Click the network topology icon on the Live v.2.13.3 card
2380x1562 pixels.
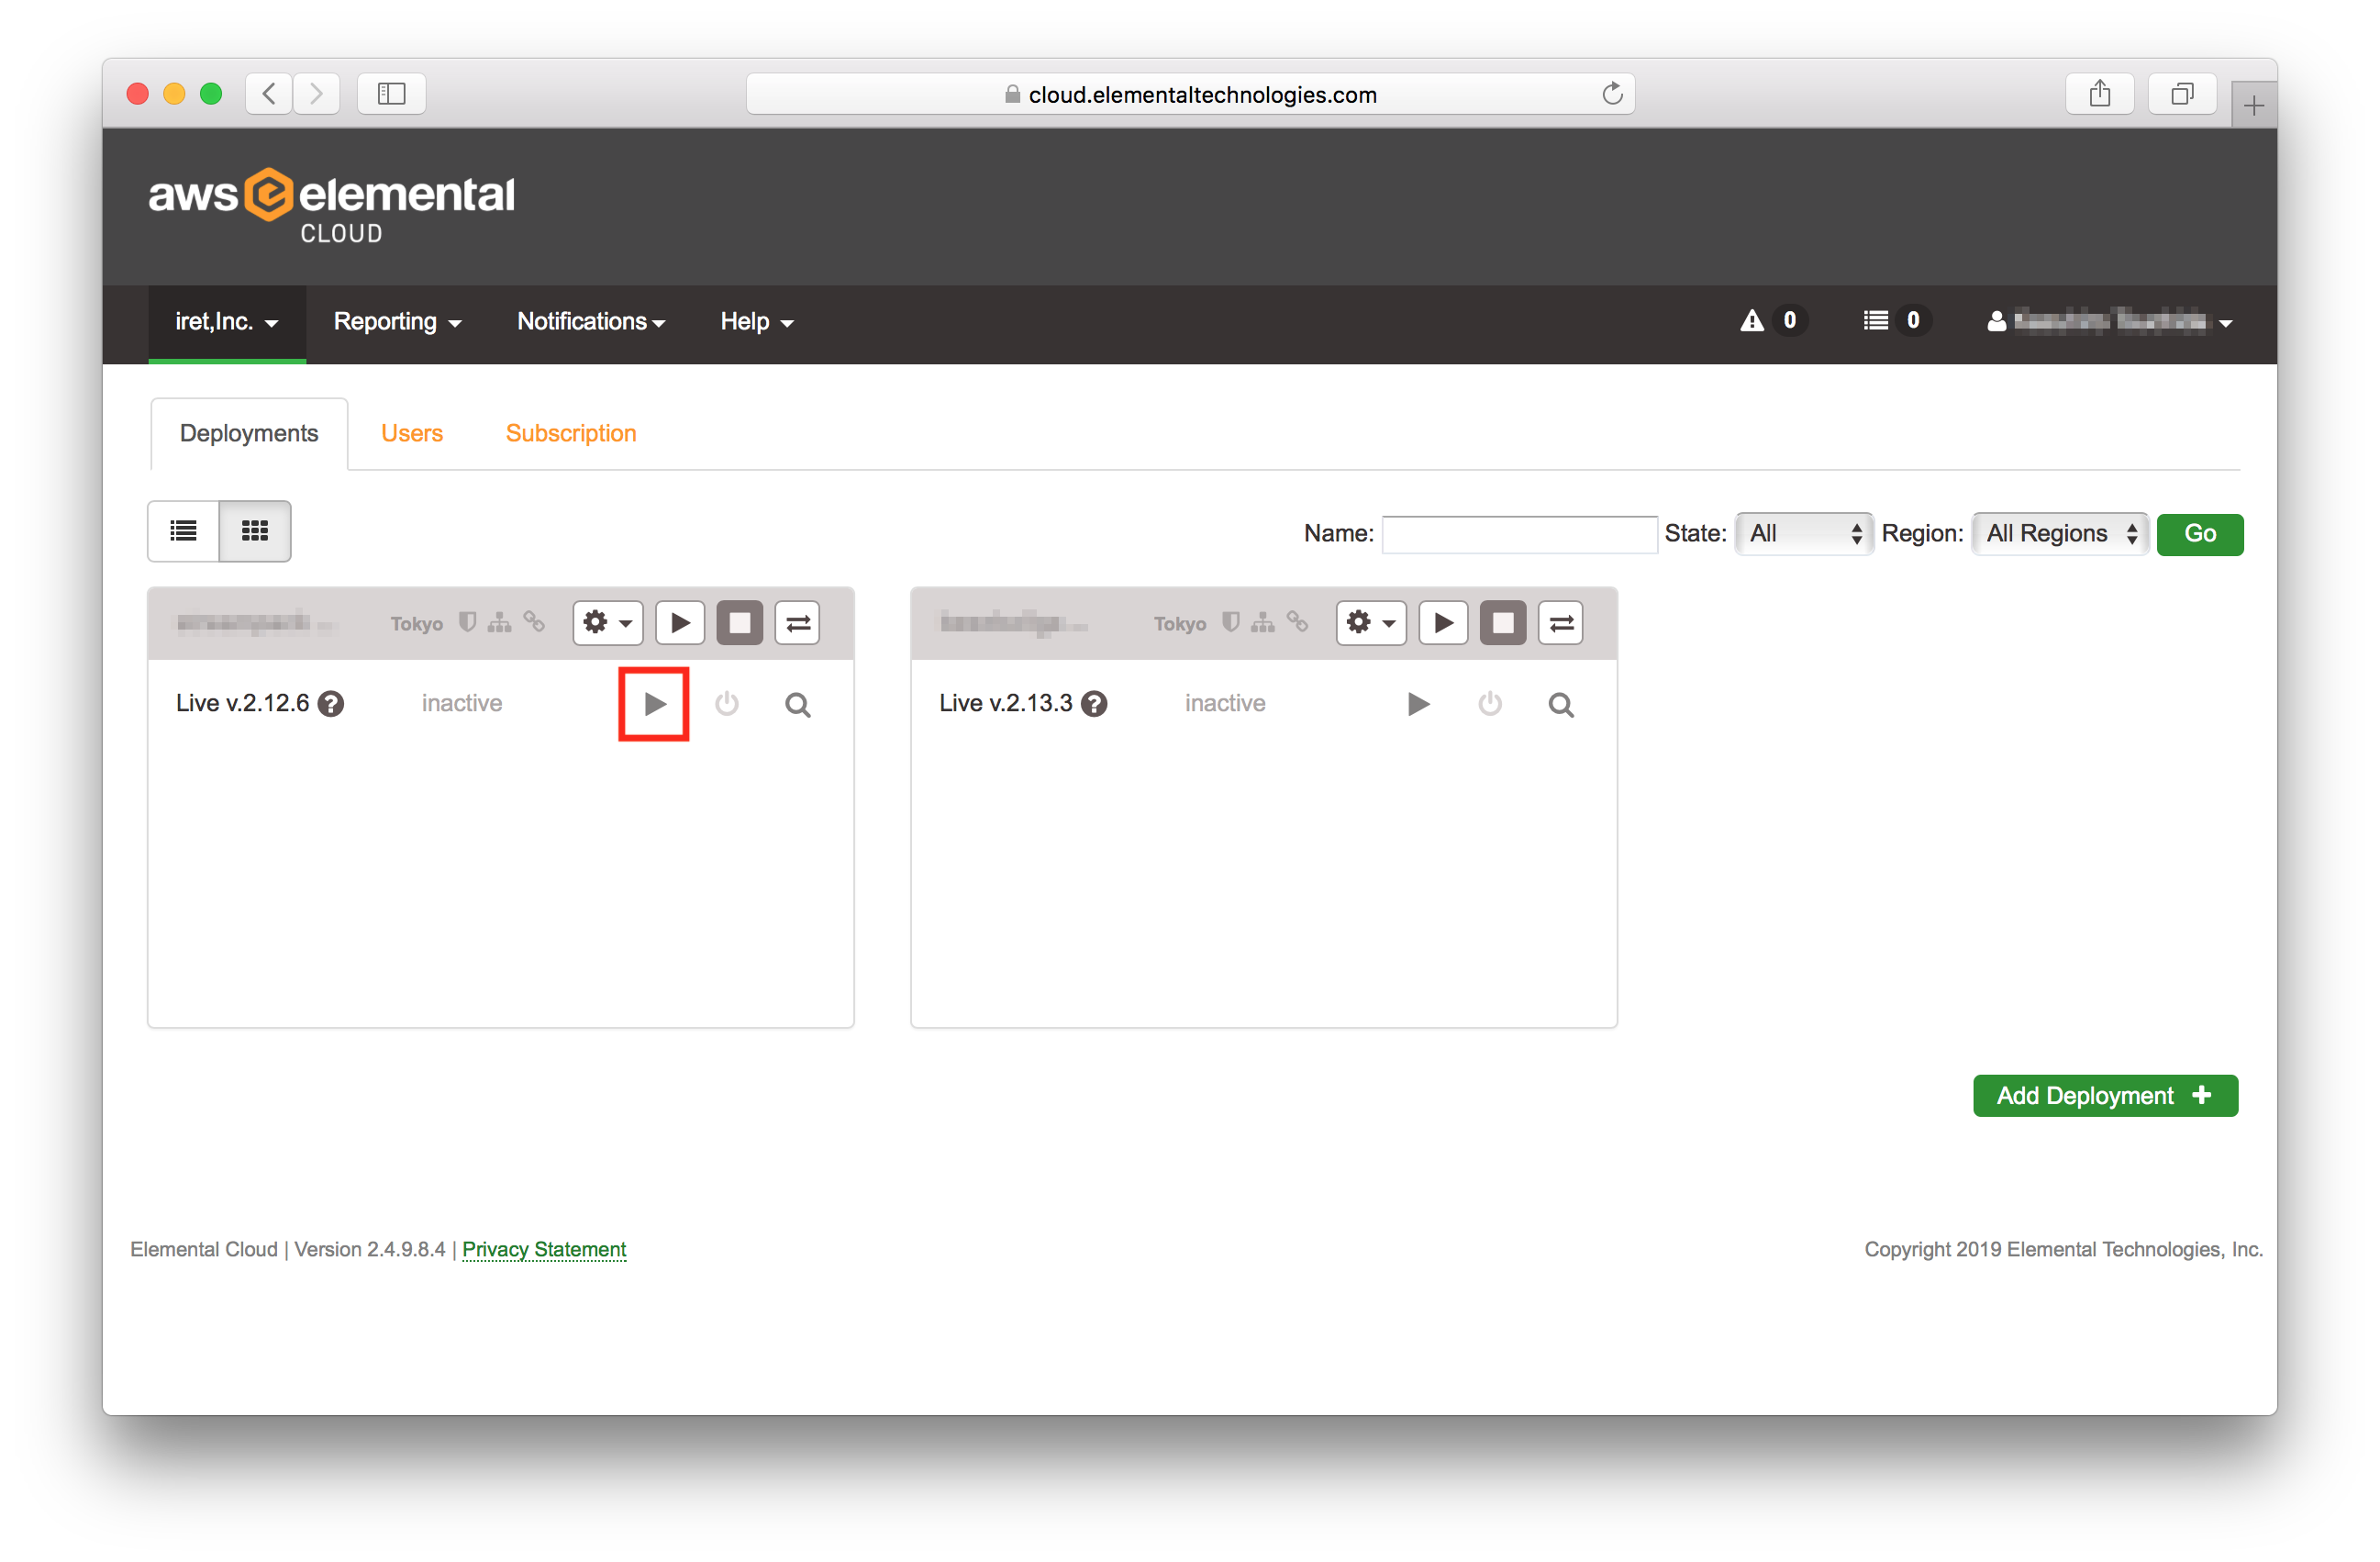[1263, 622]
